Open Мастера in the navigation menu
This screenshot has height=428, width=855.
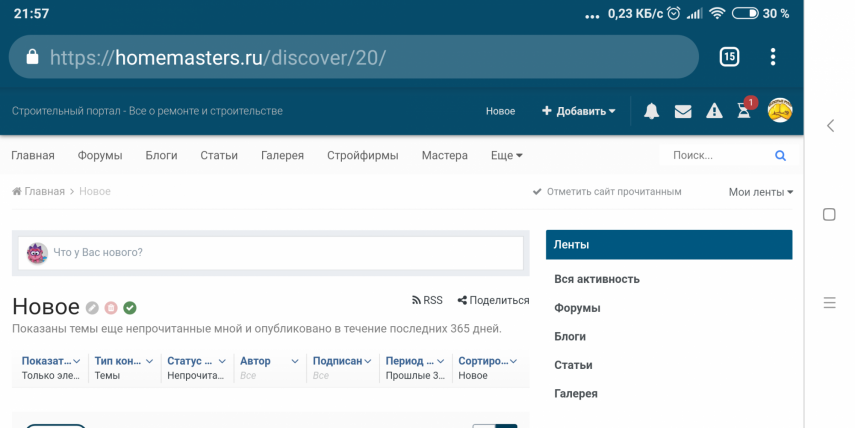(x=444, y=155)
